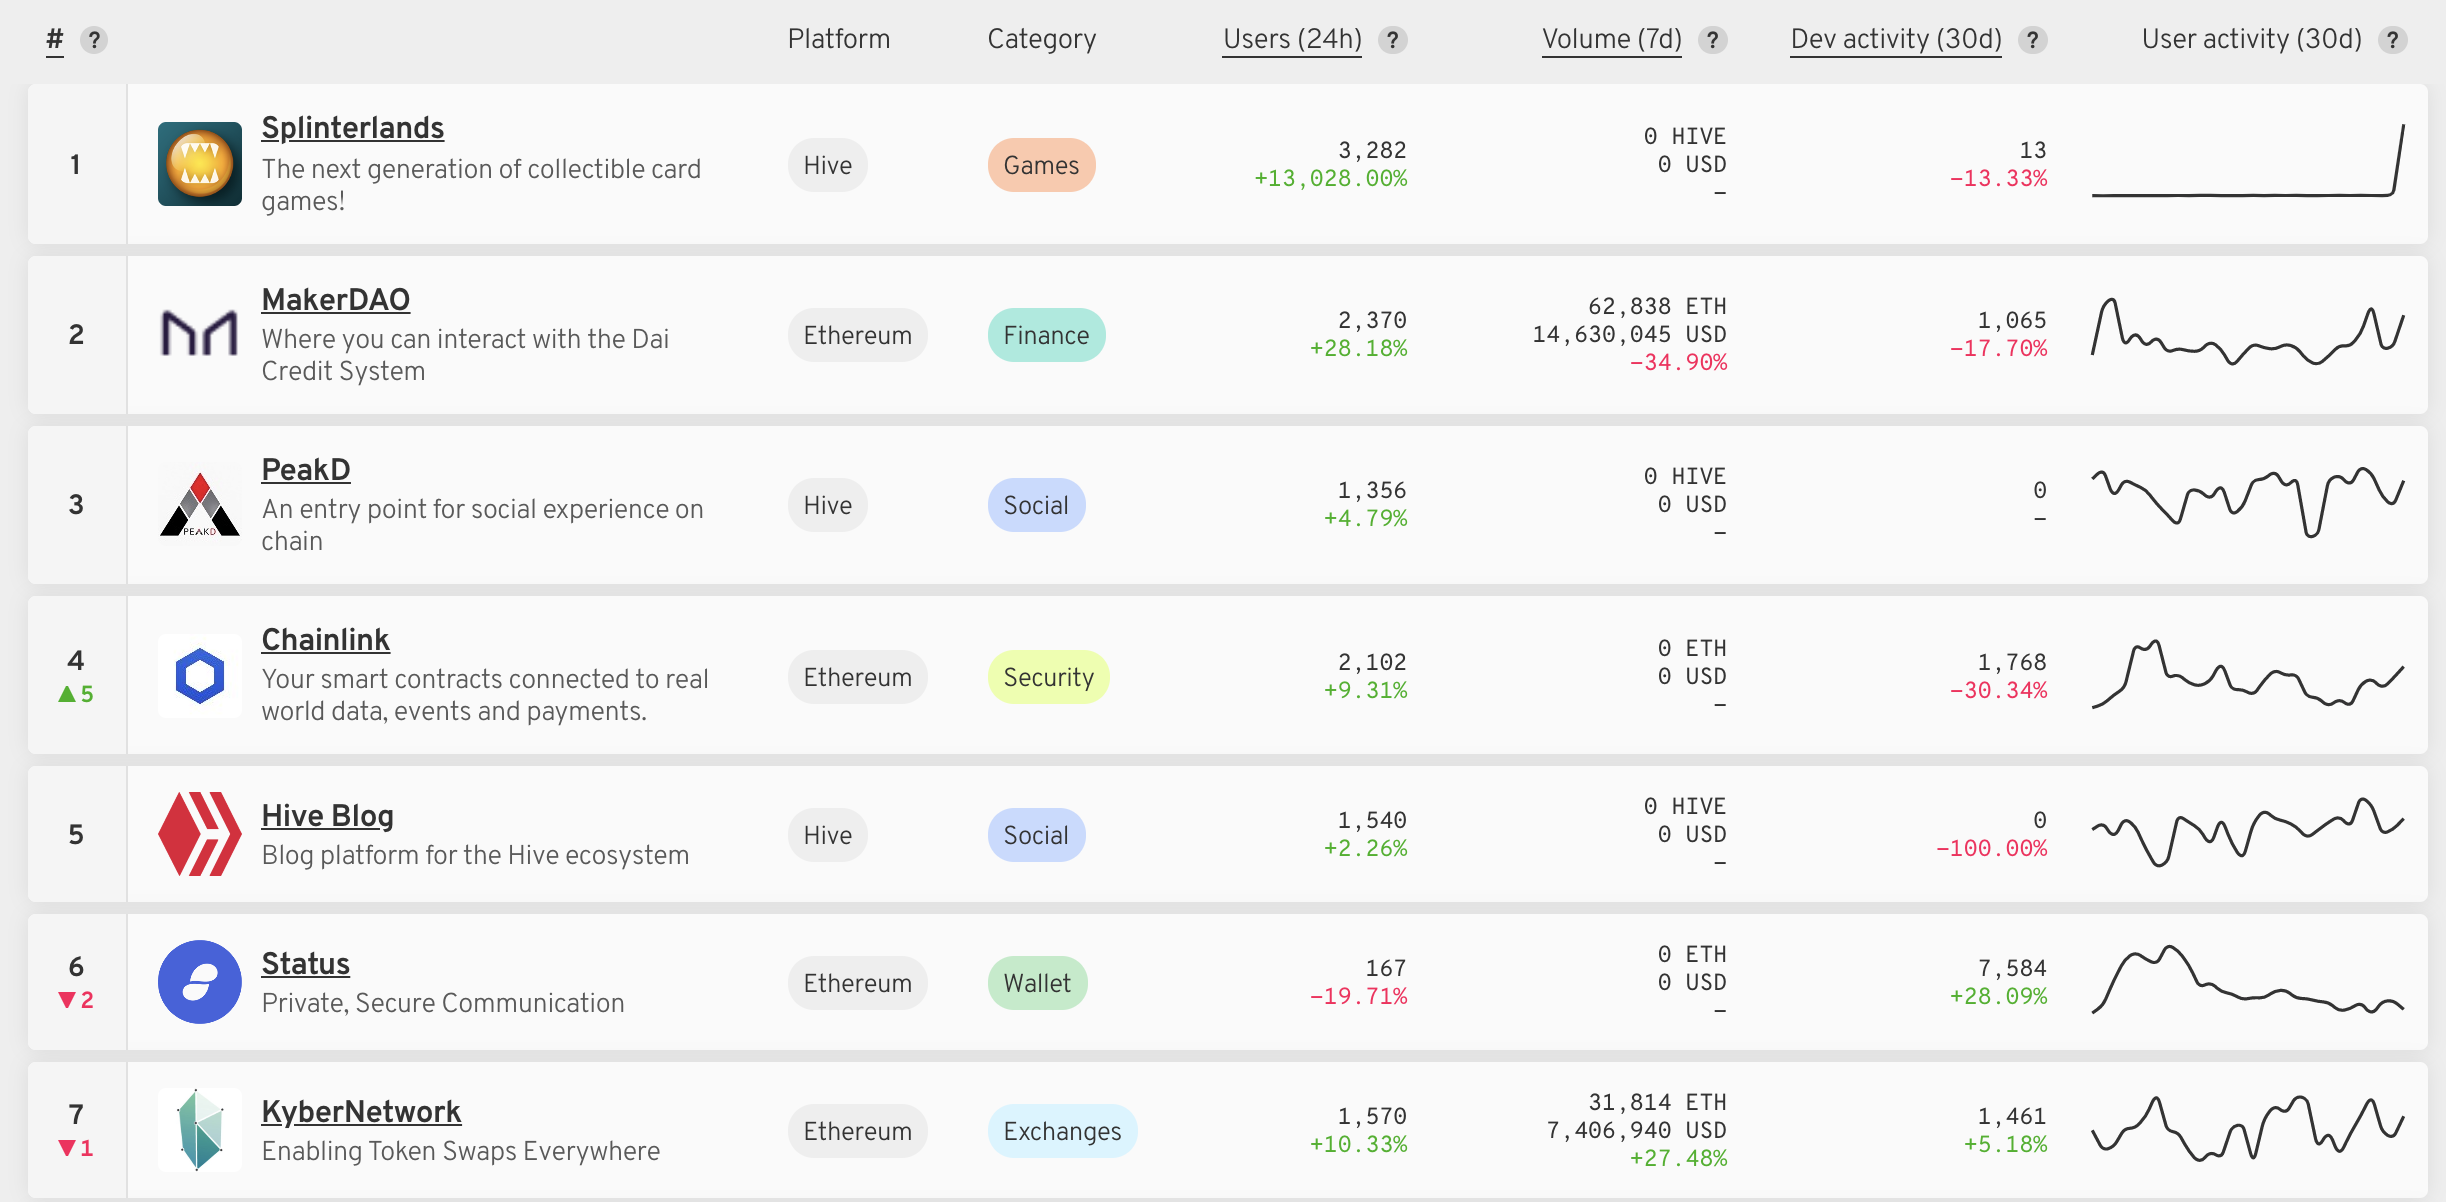The width and height of the screenshot is (2446, 1202).
Task: Open the Hive Blog red logo
Action: 200,834
